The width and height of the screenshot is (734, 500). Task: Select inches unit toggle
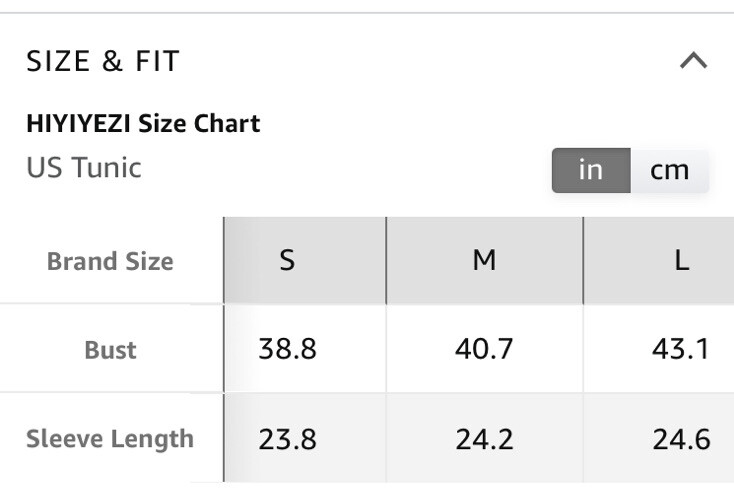point(591,170)
